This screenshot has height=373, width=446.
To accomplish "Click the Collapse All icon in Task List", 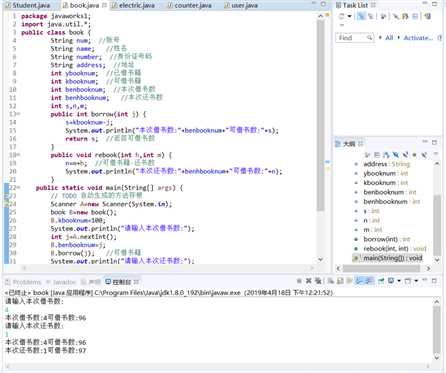I will click(415, 16).
